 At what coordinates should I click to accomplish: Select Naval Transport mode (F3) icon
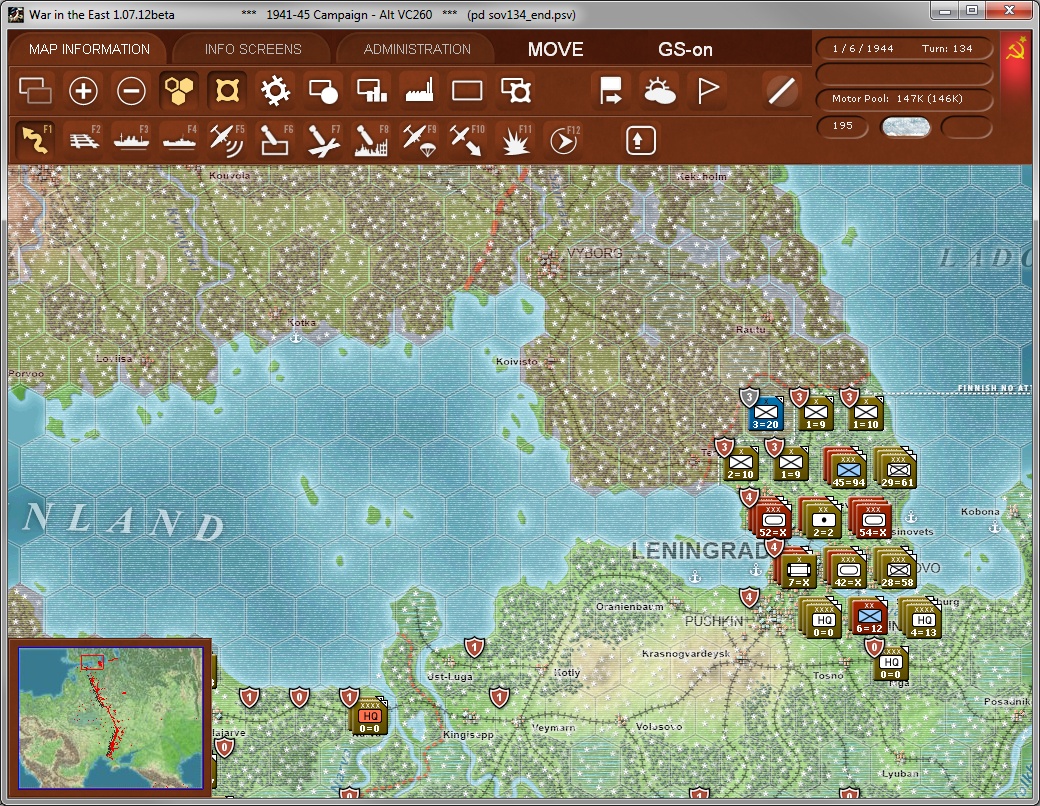pos(131,140)
